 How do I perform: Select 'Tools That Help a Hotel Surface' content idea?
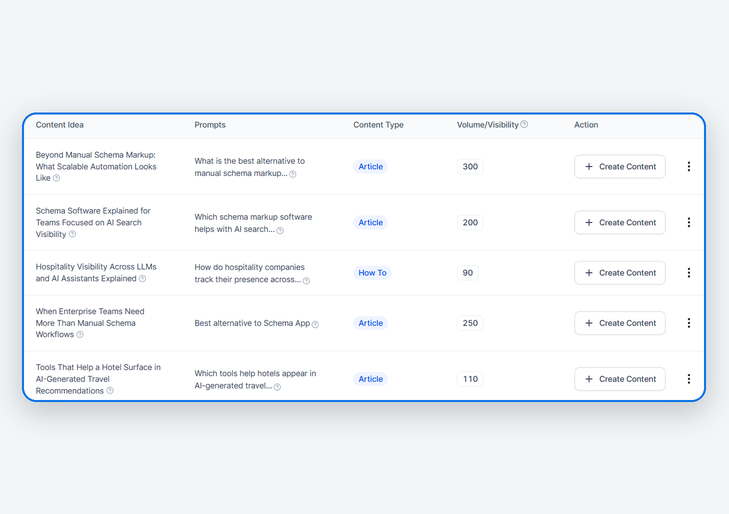click(98, 379)
